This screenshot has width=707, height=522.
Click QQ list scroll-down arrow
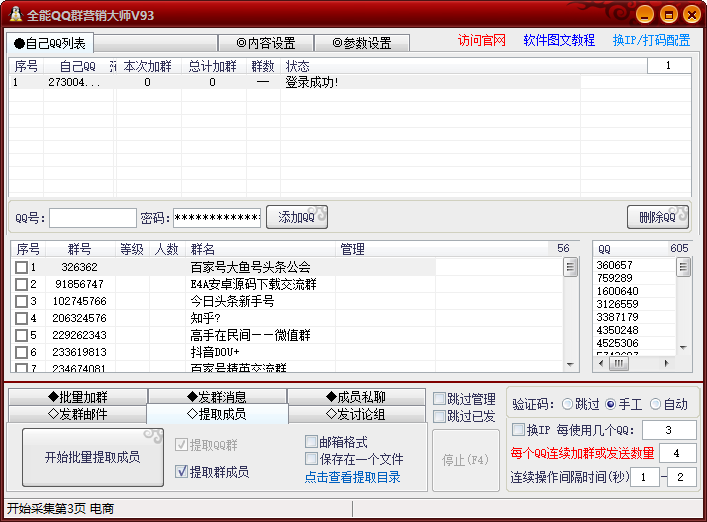pos(684,348)
